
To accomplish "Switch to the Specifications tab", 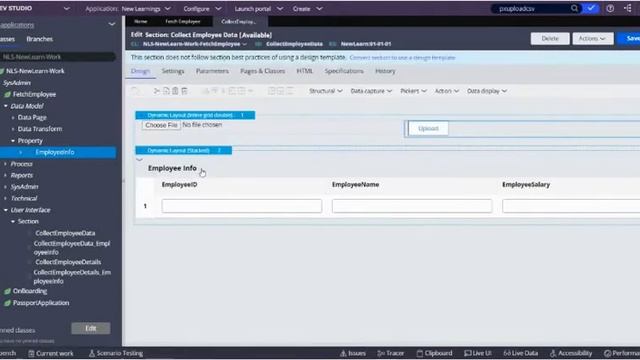I will pos(344,71).
